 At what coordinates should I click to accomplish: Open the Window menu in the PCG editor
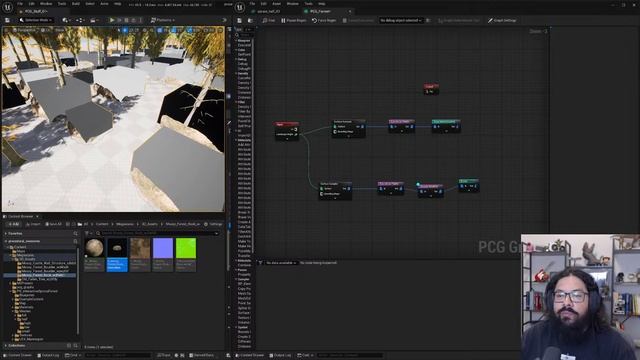point(293,4)
